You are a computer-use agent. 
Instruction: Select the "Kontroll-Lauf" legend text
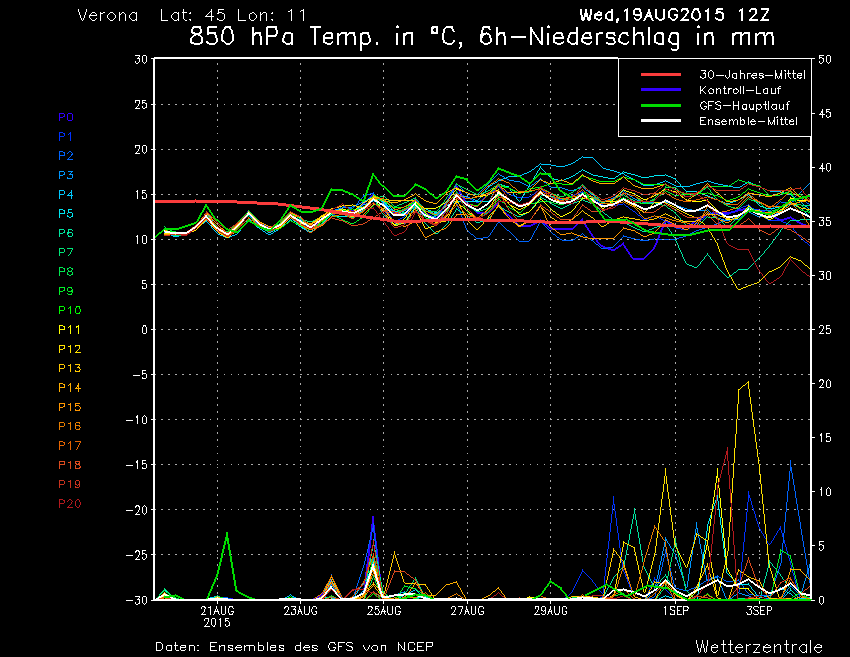tap(740, 90)
